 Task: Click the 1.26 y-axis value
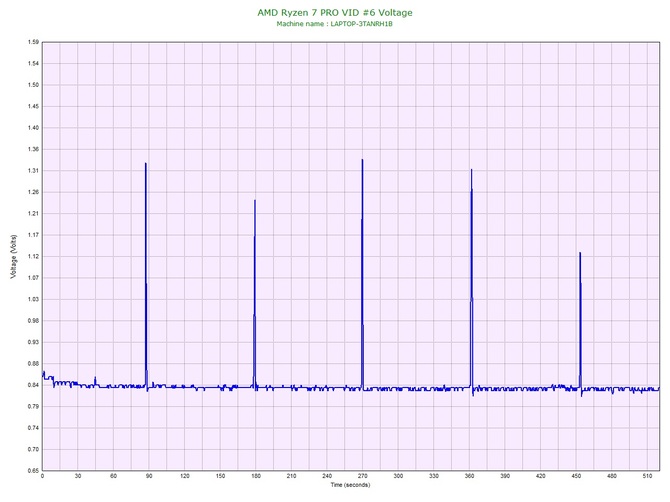tap(33, 192)
